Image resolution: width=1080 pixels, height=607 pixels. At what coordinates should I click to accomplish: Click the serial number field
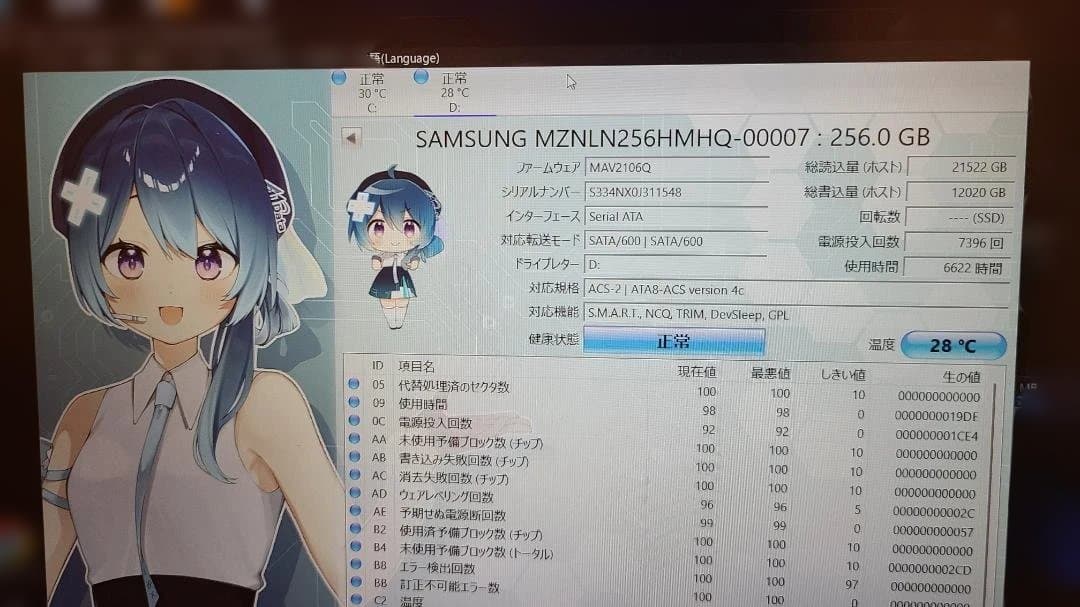[x=676, y=192]
